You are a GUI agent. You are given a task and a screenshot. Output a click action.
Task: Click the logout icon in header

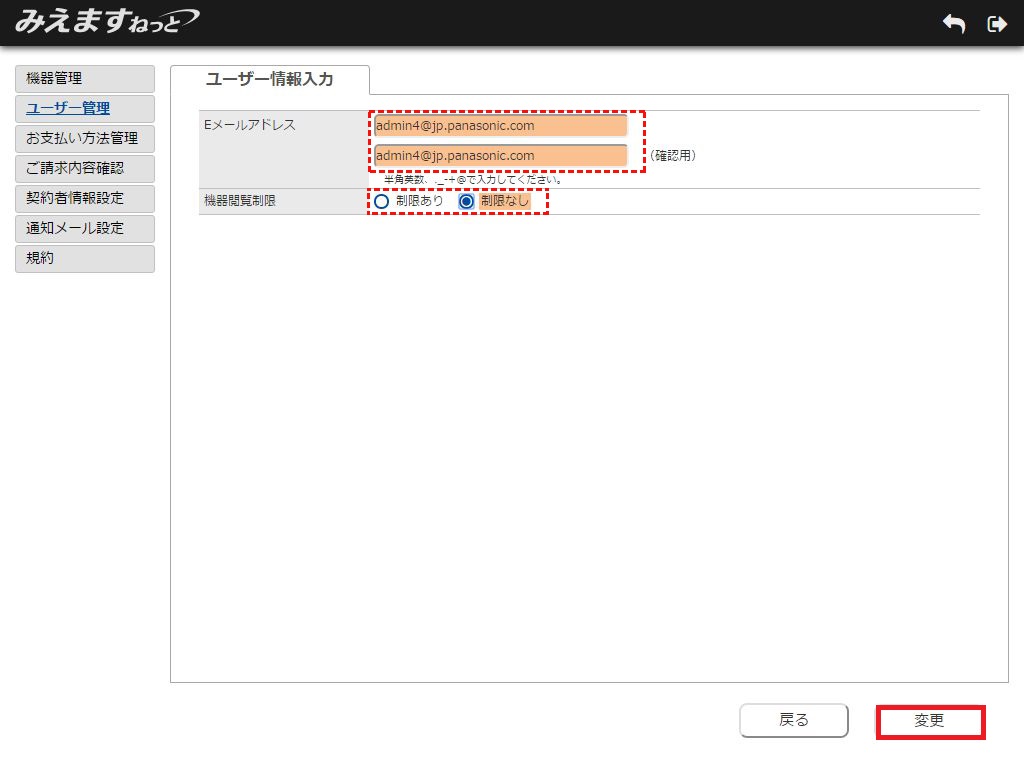996,24
